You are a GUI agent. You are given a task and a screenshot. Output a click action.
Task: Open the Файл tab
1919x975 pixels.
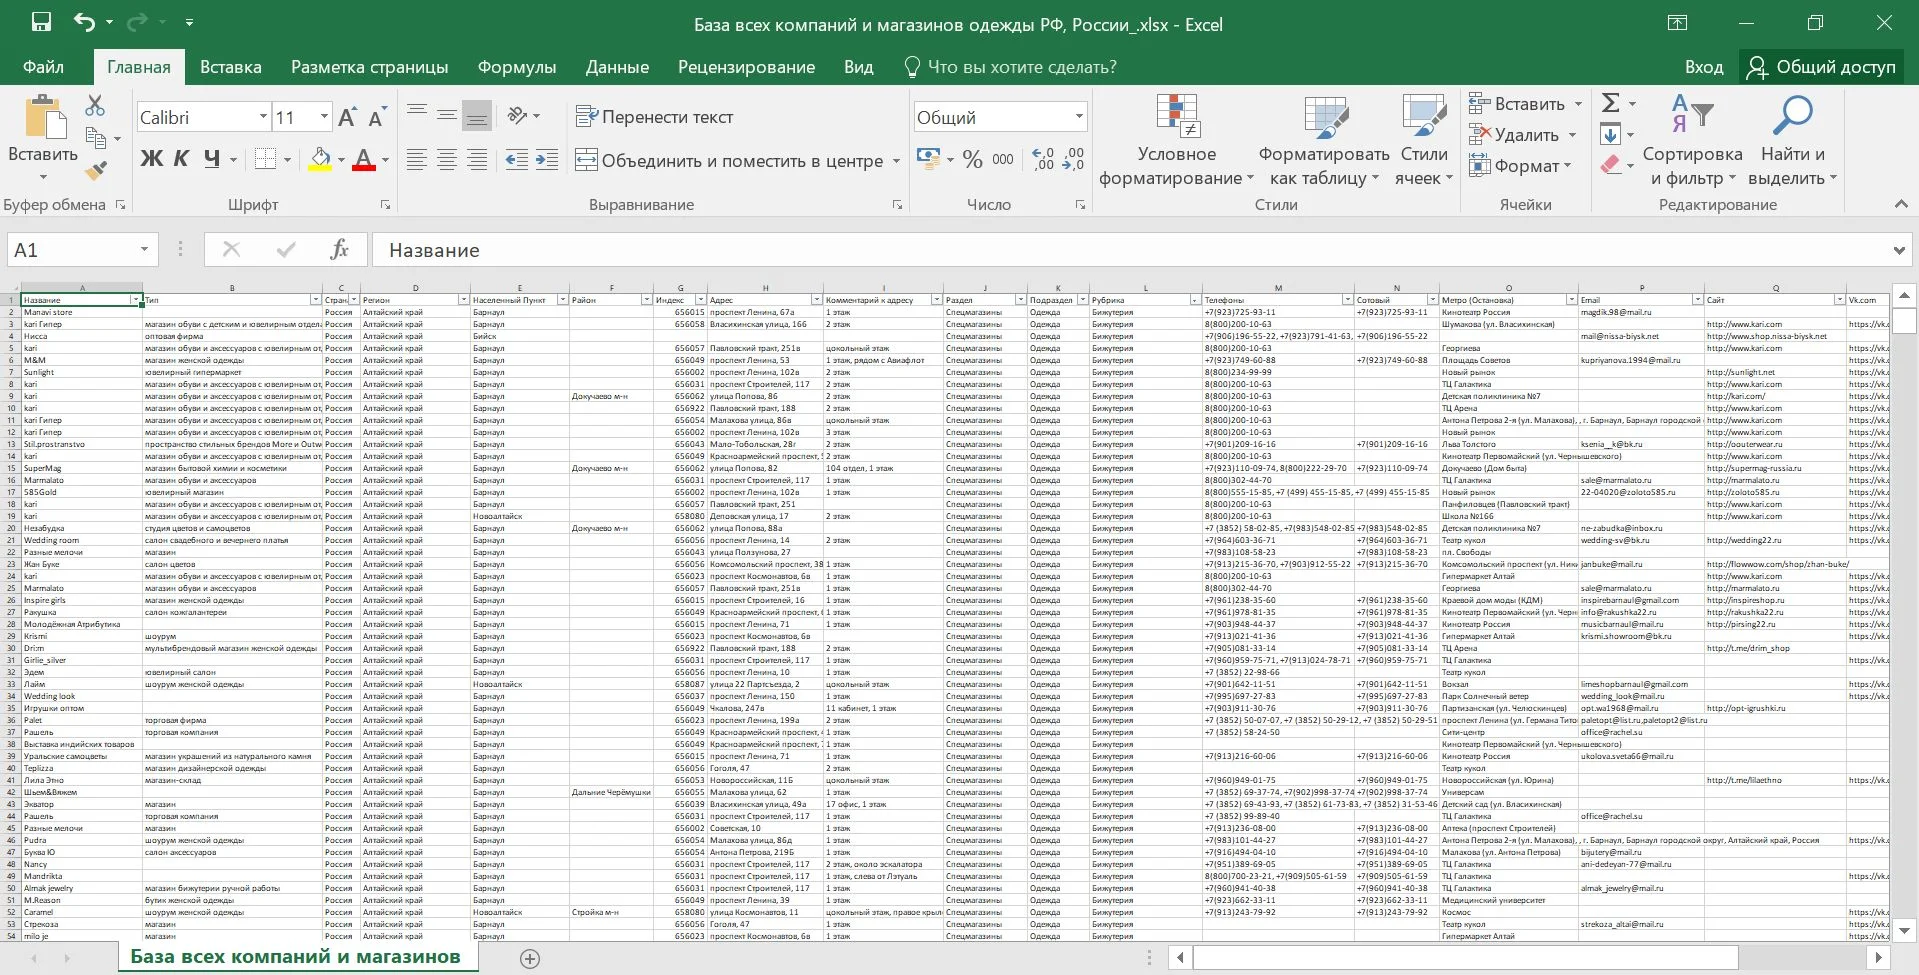click(x=43, y=67)
